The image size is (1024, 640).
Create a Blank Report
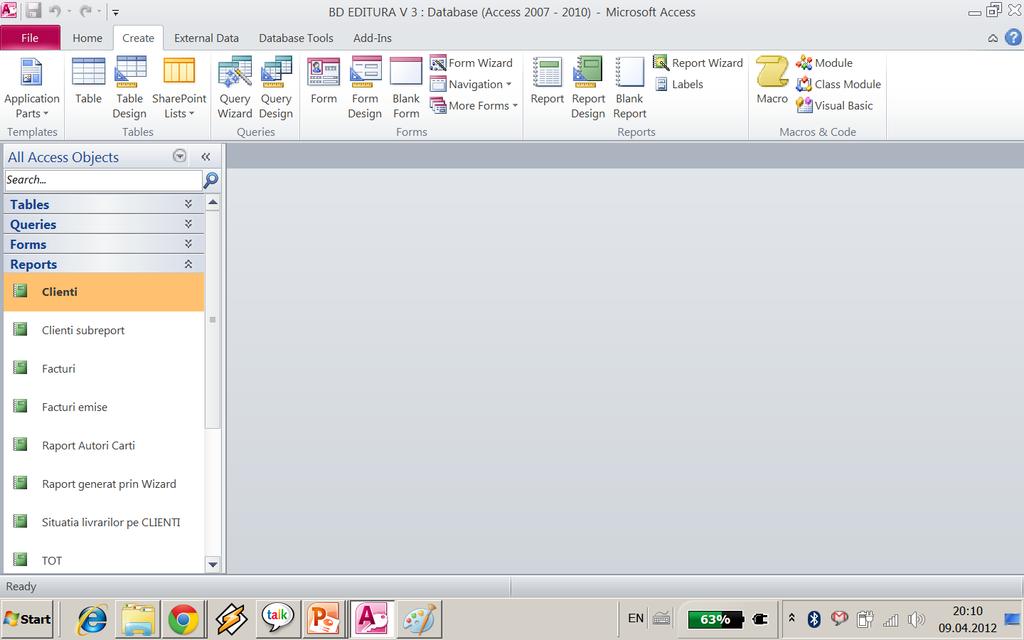(630, 88)
